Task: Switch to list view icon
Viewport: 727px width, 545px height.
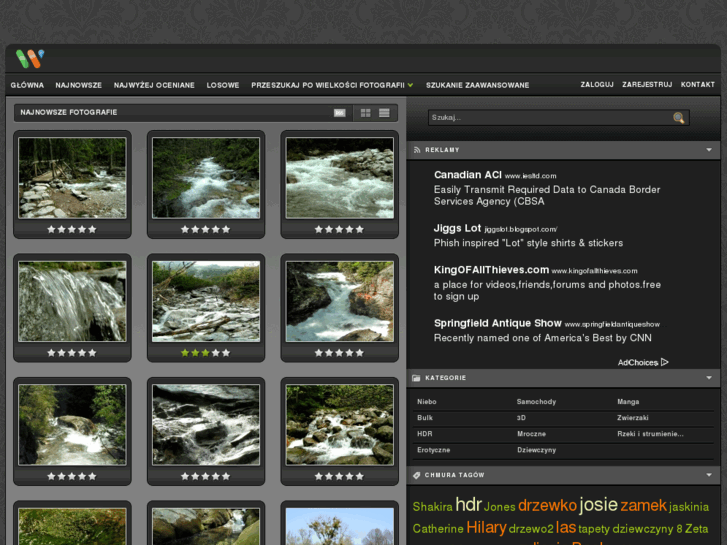Action: (384, 113)
